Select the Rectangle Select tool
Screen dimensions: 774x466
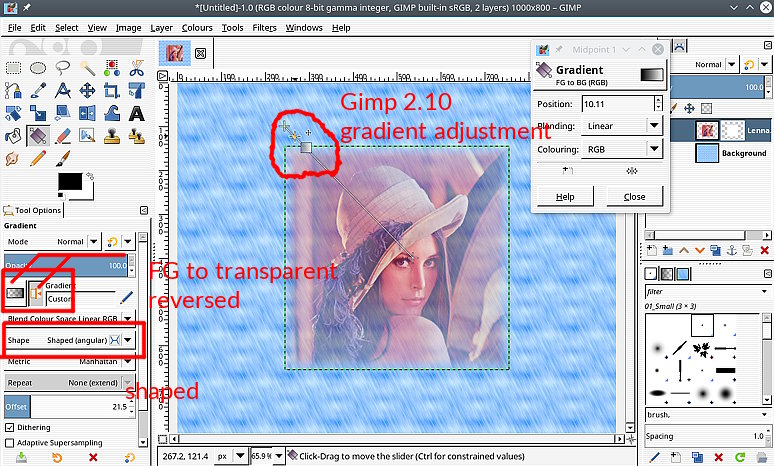pyautogui.click(x=13, y=68)
